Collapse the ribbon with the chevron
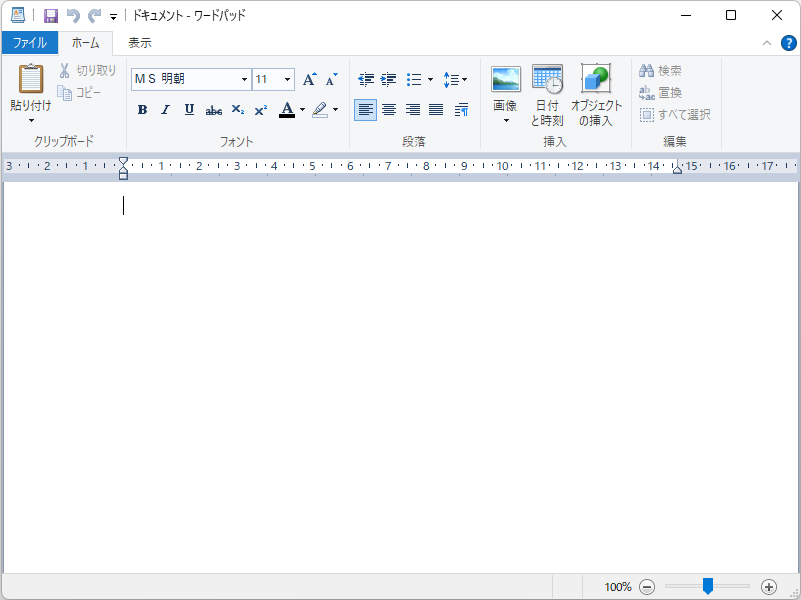This screenshot has height=600, width=801. pyautogui.click(x=767, y=43)
